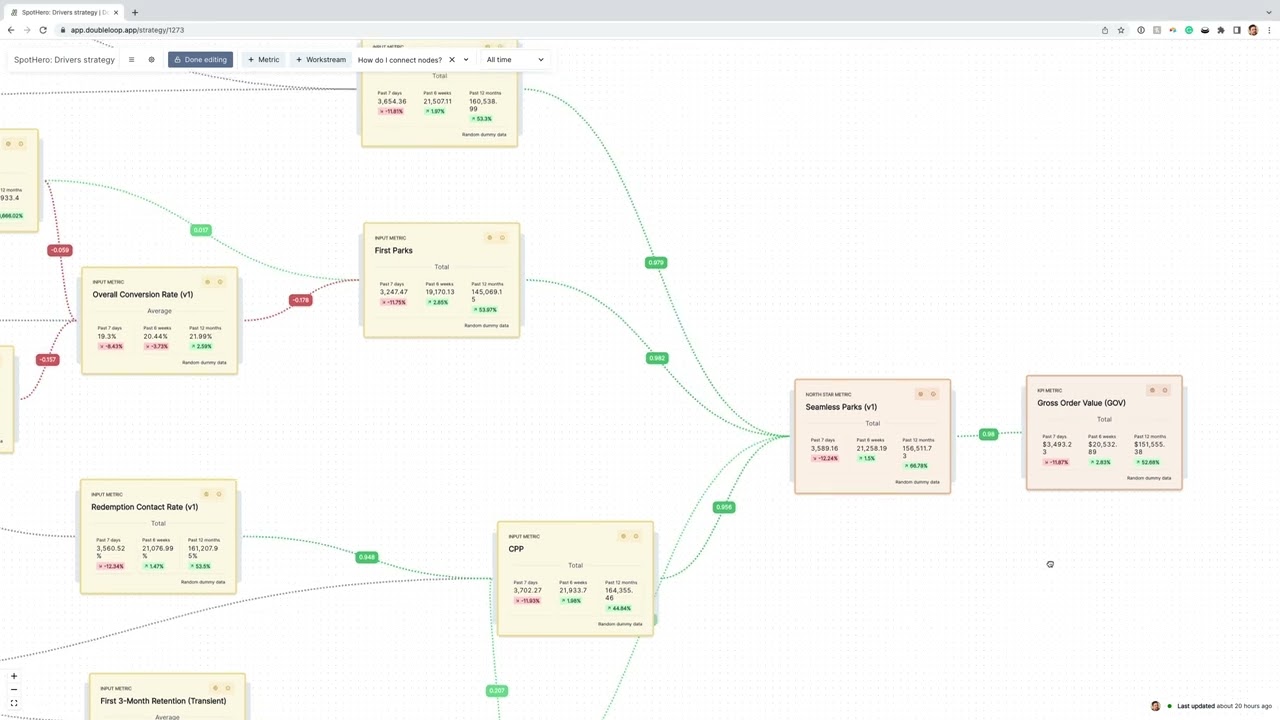The image size is (1280, 720).
Task: Open the Chrome three-dot menu
Action: pos(1269,30)
